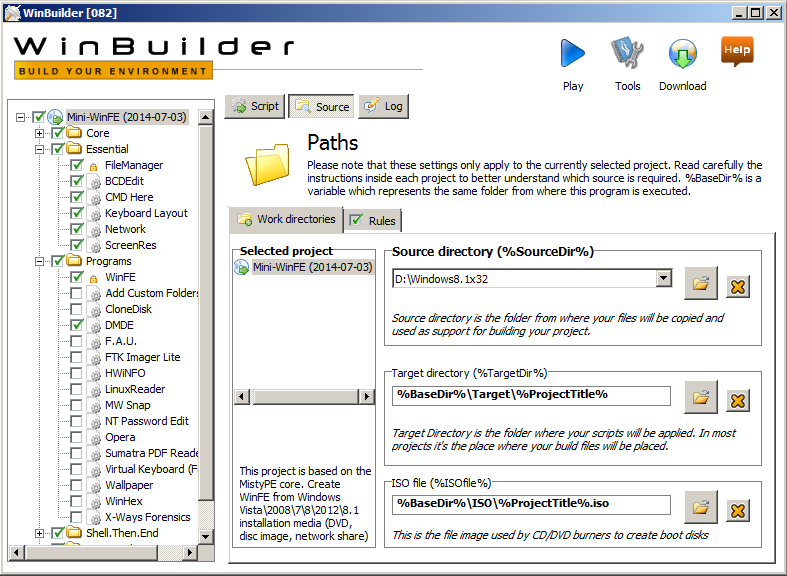Screen dimensions: 787x576
Task: Click the CloneDisk script gear icon
Action: point(94,310)
